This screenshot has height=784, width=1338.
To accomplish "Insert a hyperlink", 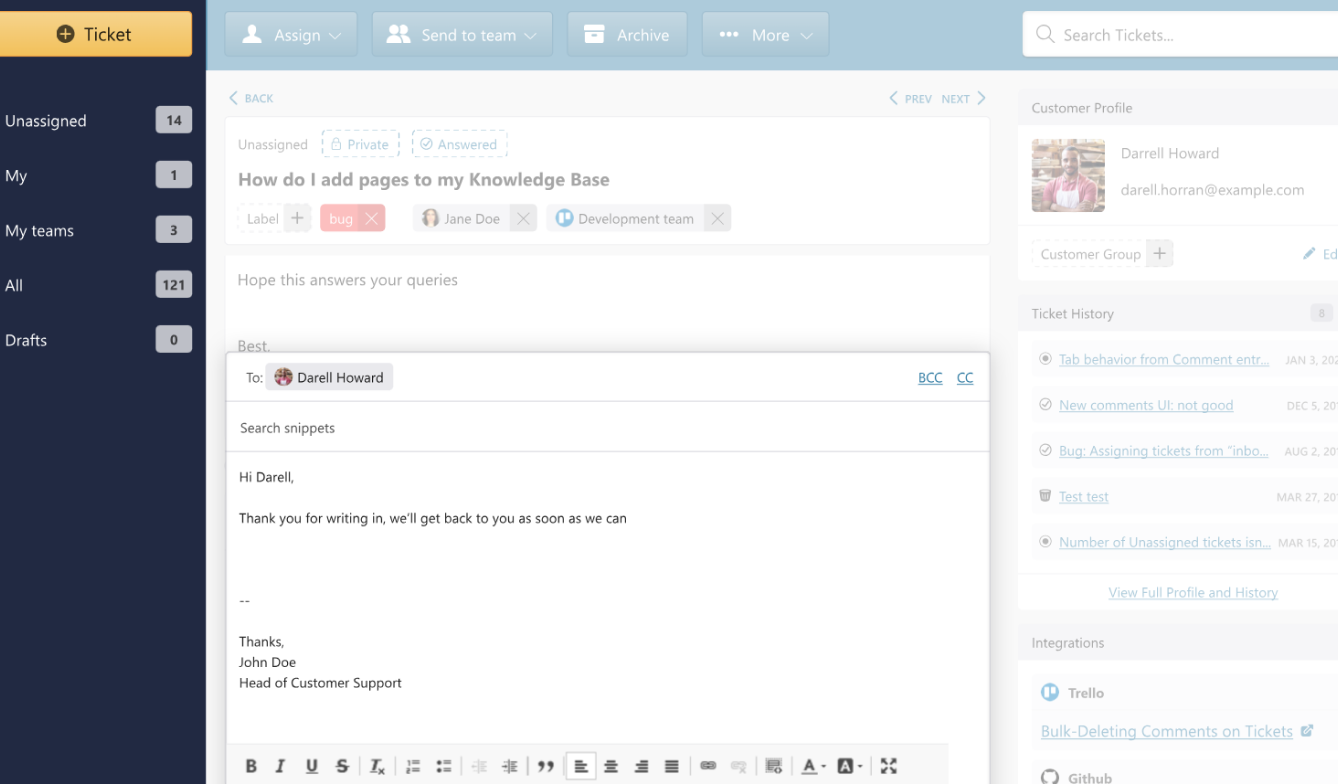I will pos(708,766).
